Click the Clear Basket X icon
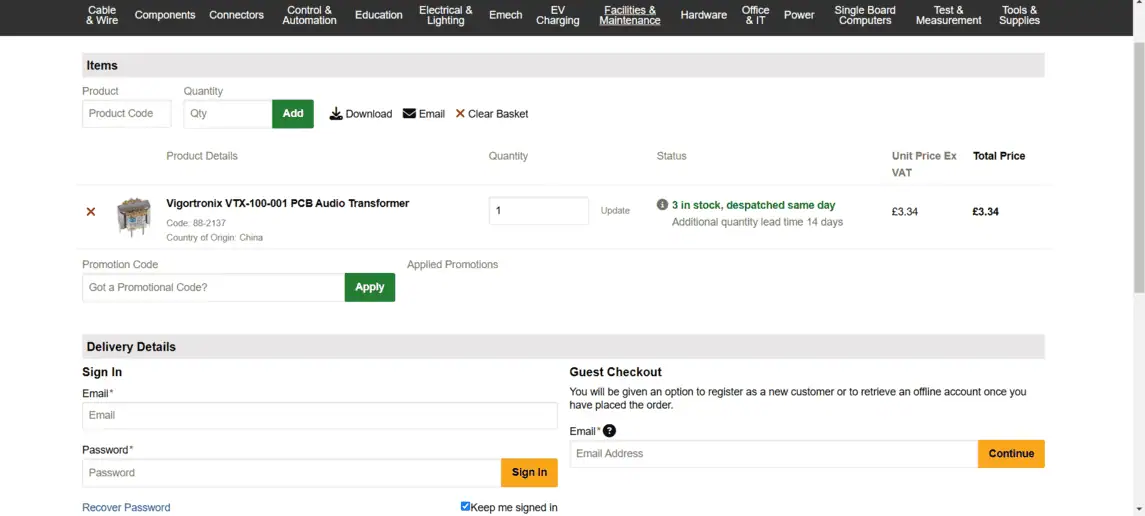Image resolution: width=1145 pixels, height=516 pixels. click(460, 114)
